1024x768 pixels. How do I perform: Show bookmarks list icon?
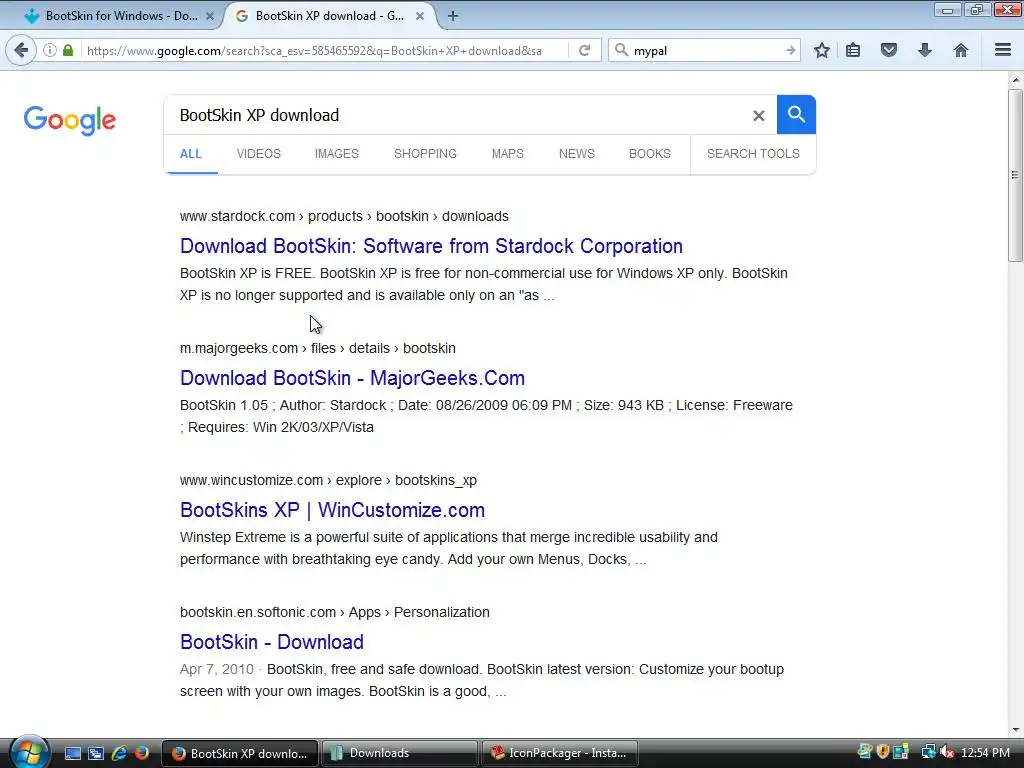pos(853,50)
